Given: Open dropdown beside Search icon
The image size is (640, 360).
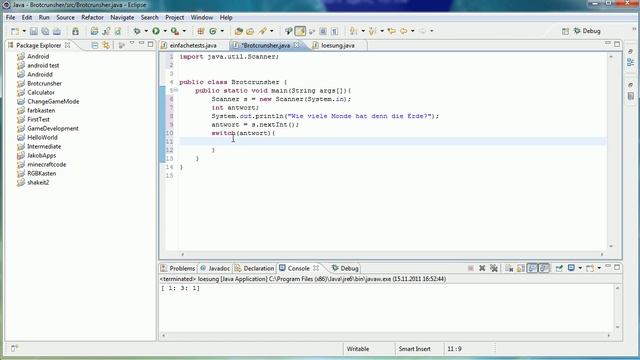Looking at the screenshot, I should pos(271,31).
